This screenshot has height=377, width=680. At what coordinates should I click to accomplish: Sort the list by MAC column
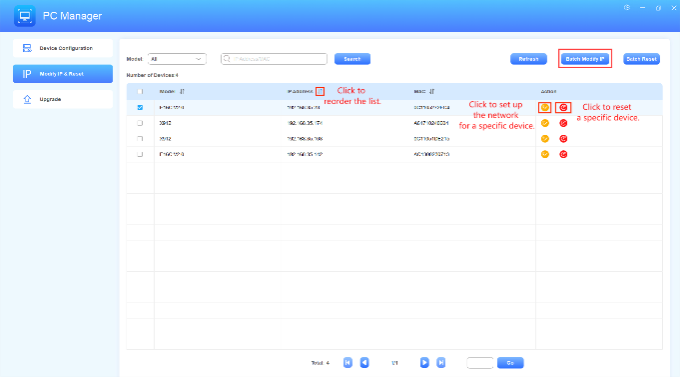pyautogui.click(x=432, y=92)
